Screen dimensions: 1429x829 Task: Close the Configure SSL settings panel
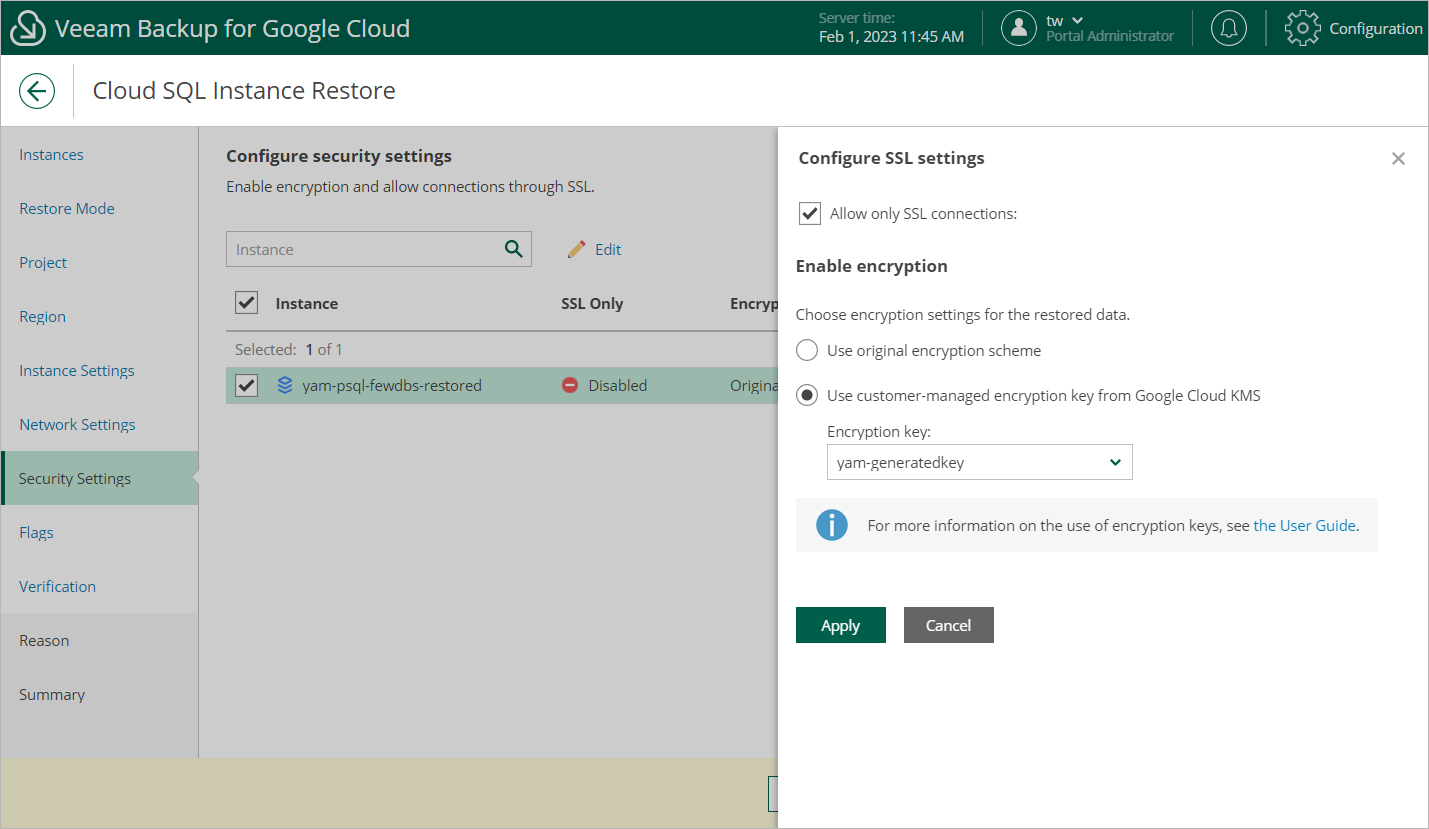[1398, 158]
